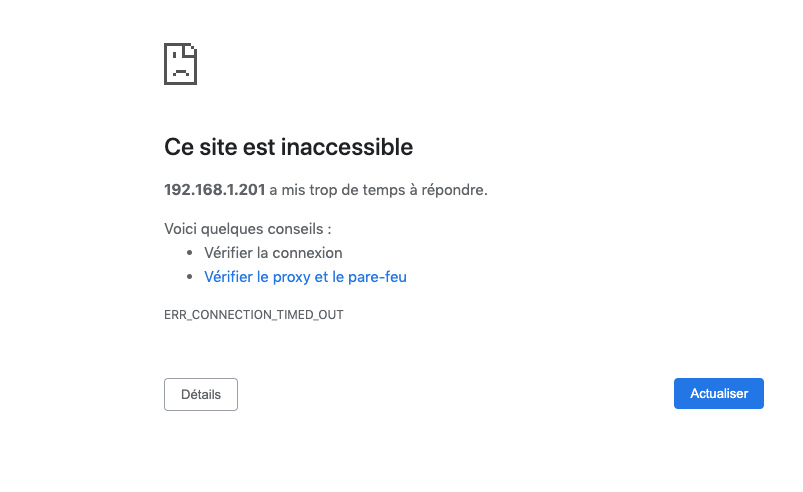This screenshot has height=492, width=803.
Task: Click the sad page error icon
Action: point(181,64)
